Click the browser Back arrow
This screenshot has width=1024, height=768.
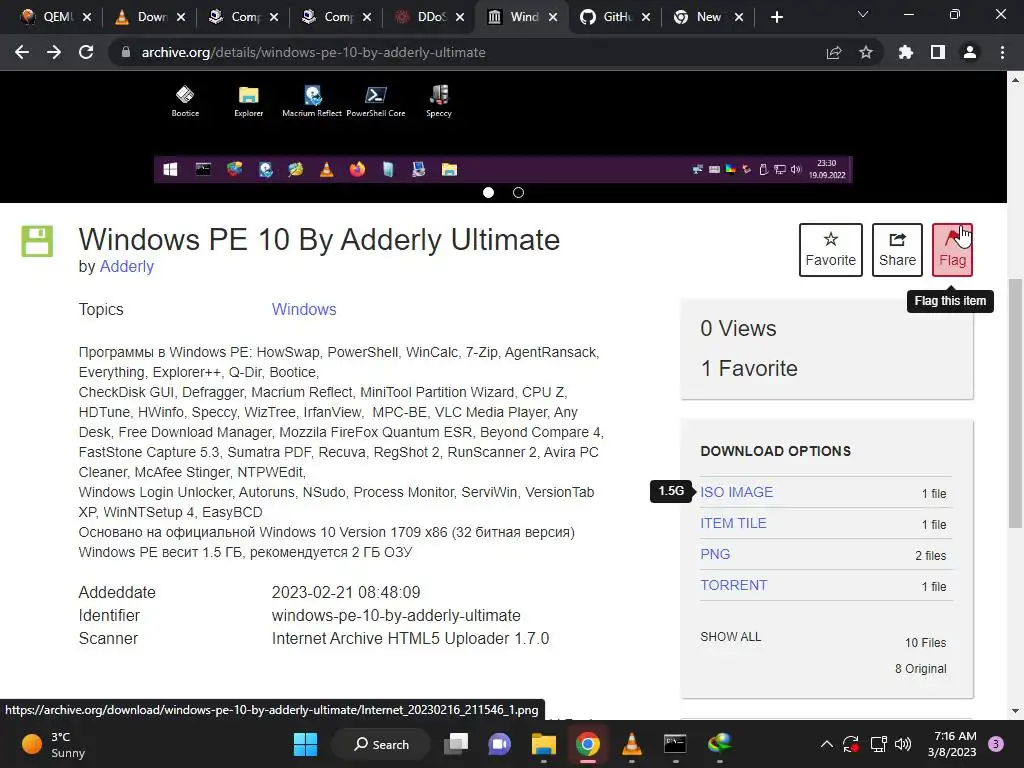(22, 52)
